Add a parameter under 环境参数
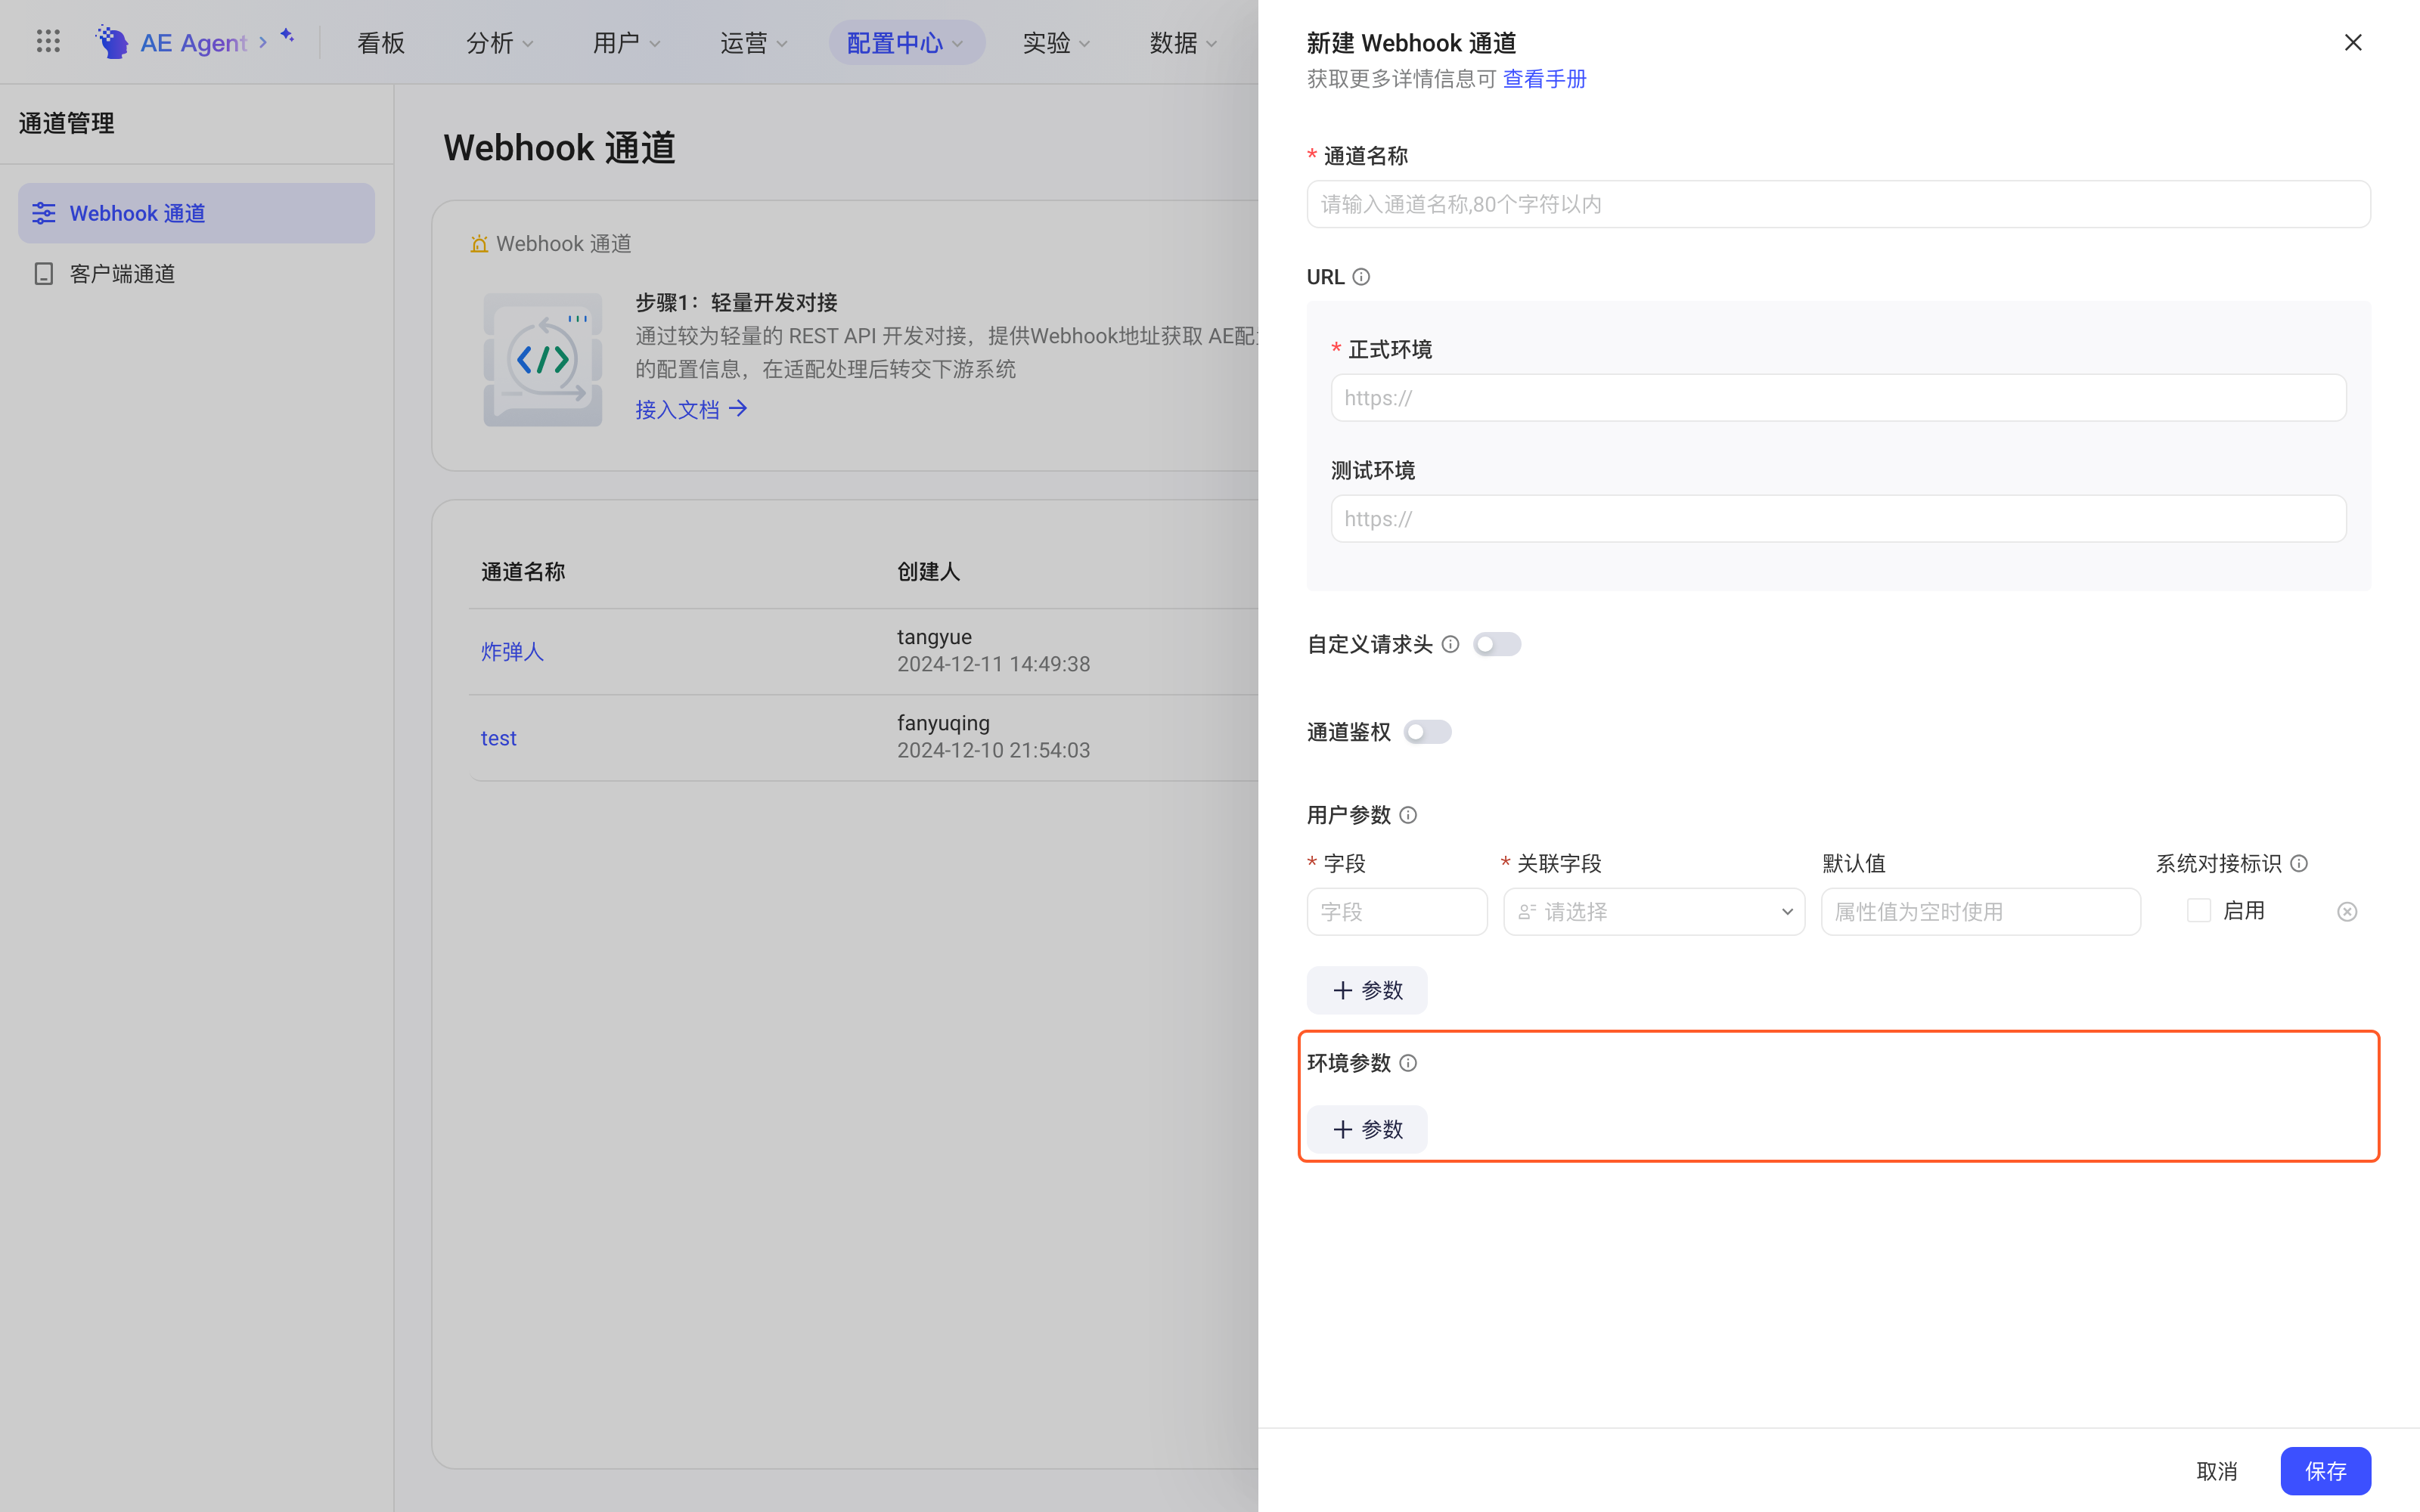Screen dimensions: 2420x1512 pyautogui.click(x=1367, y=1129)
